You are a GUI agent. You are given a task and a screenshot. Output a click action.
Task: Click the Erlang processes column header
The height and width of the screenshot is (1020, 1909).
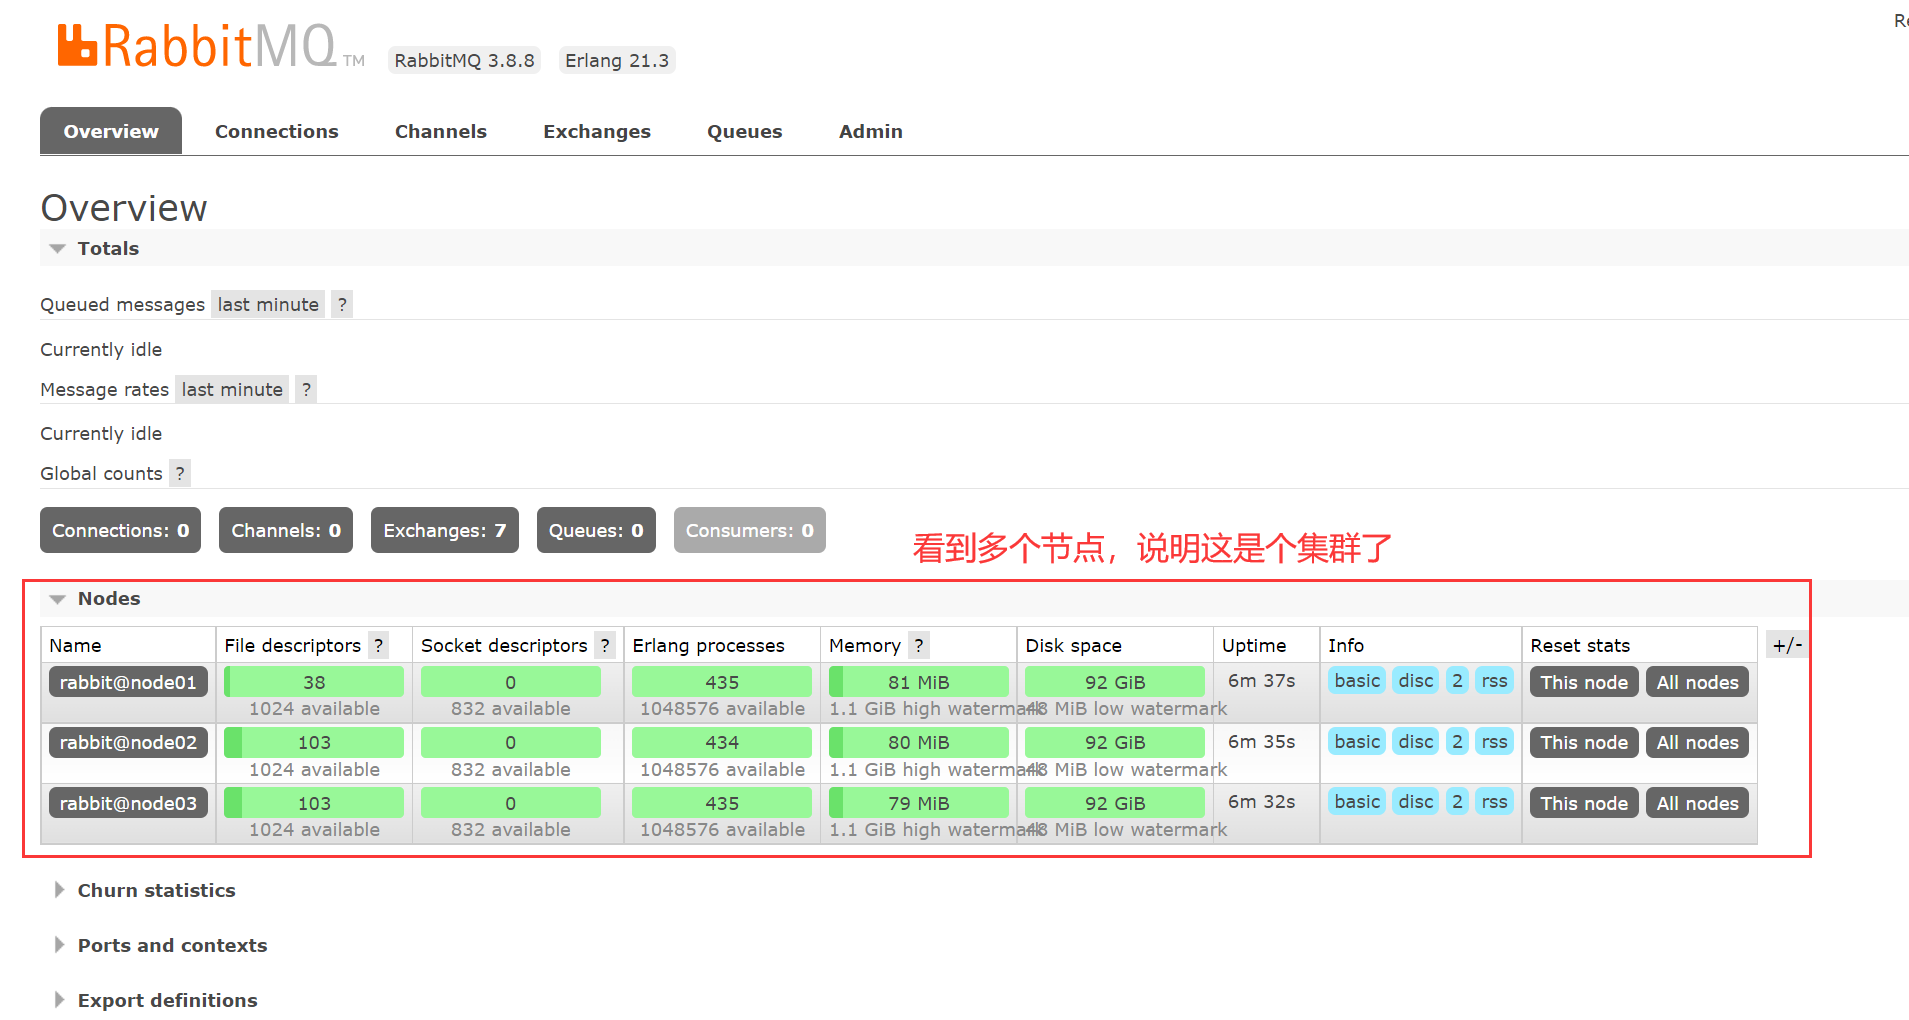pos(708,645)
